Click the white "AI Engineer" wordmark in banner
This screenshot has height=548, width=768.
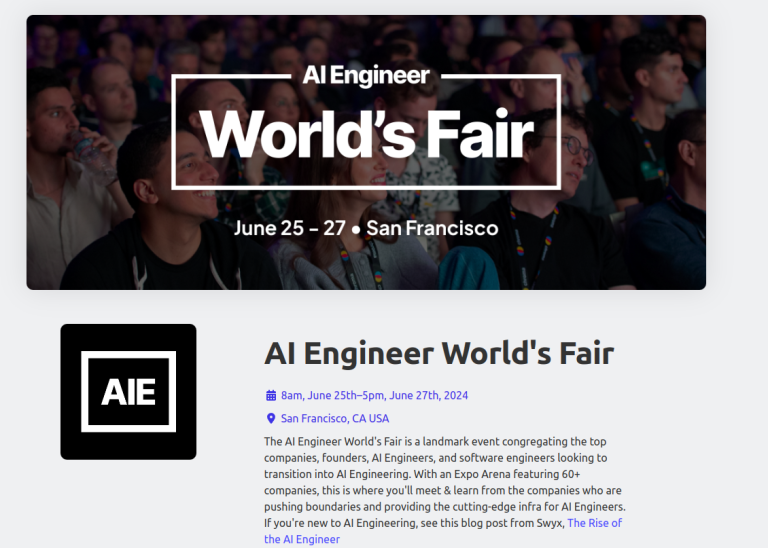click(366, 75)
